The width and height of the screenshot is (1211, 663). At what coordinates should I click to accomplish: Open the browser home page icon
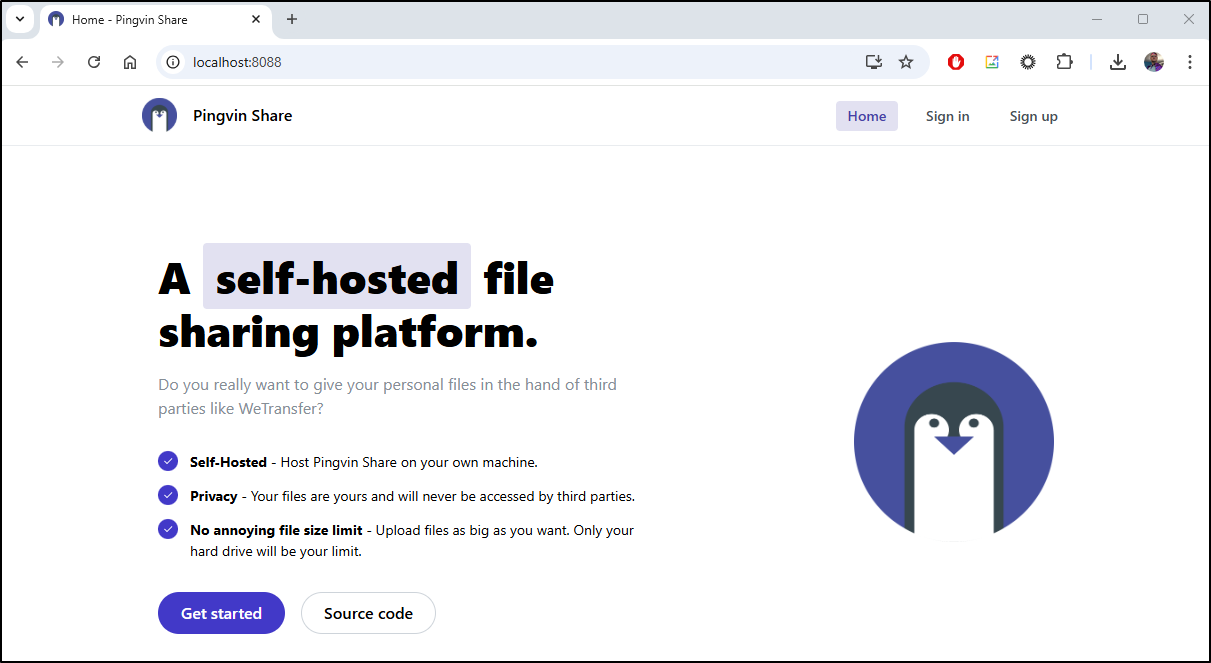pos(130,62)
